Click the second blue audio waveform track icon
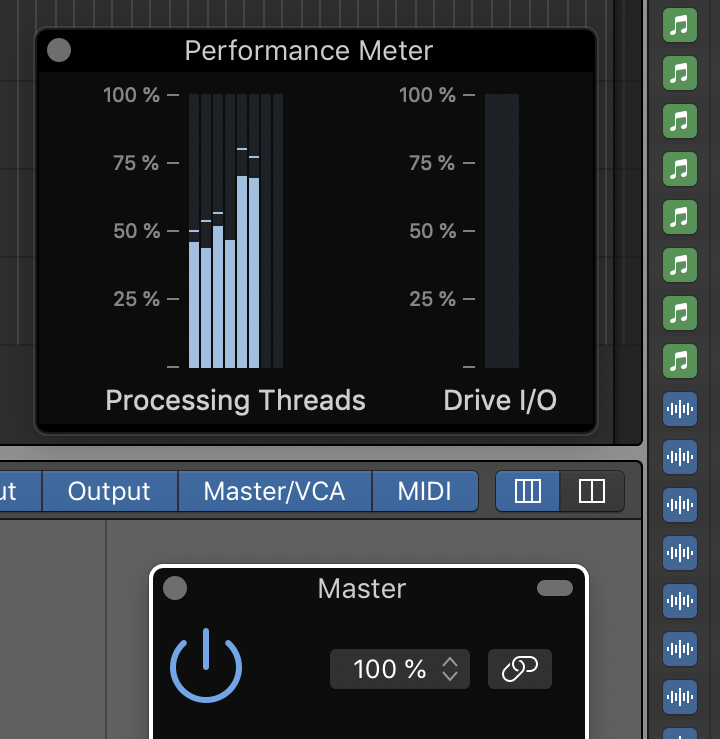Viewport: 720px width, 739px height. (680, 456)
